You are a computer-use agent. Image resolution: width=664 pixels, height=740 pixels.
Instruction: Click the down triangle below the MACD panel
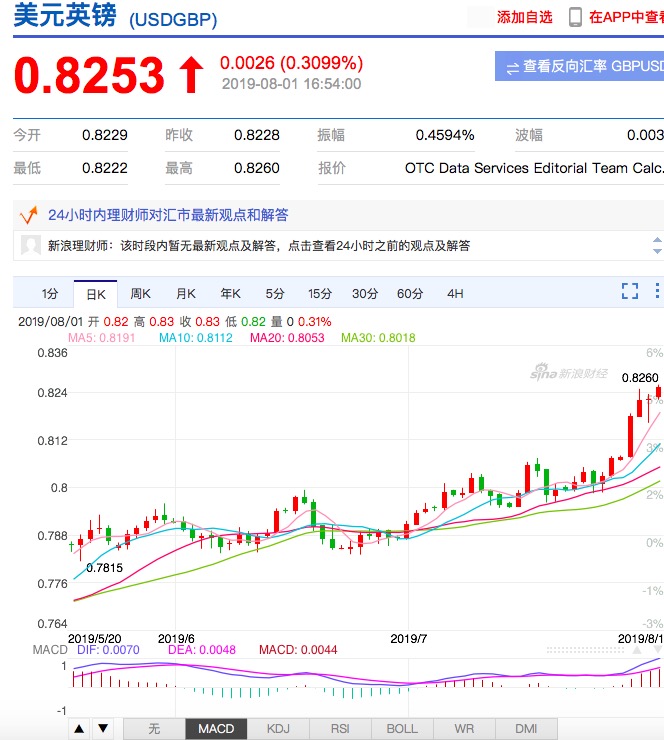[x=103, y=729]
